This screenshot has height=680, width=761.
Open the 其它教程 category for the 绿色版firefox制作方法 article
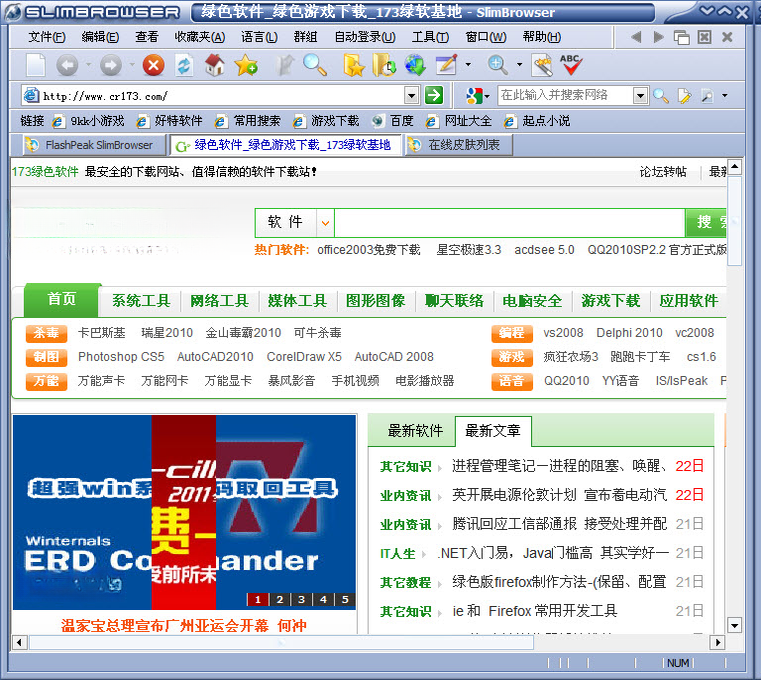pos(405,582)
